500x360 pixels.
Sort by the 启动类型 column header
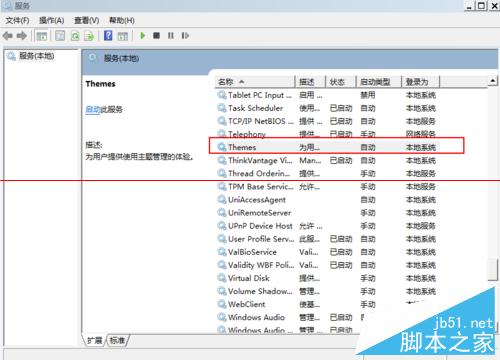coord(379,82)
